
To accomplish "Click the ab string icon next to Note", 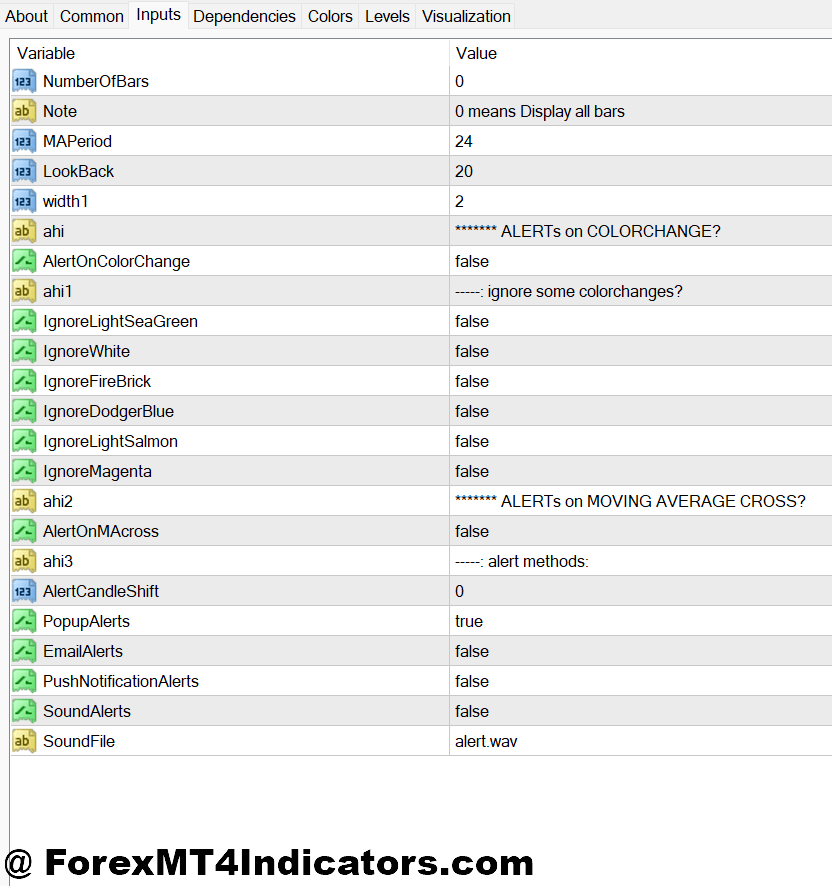I will [24, 111].
